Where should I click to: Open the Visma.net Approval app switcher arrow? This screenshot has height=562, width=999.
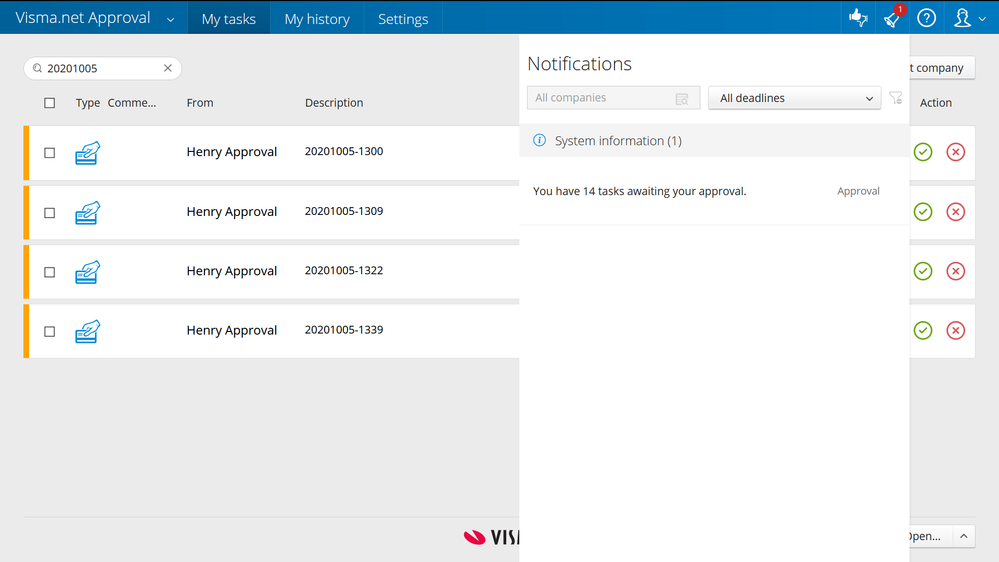pyautogui.click(x=170, y=19)
